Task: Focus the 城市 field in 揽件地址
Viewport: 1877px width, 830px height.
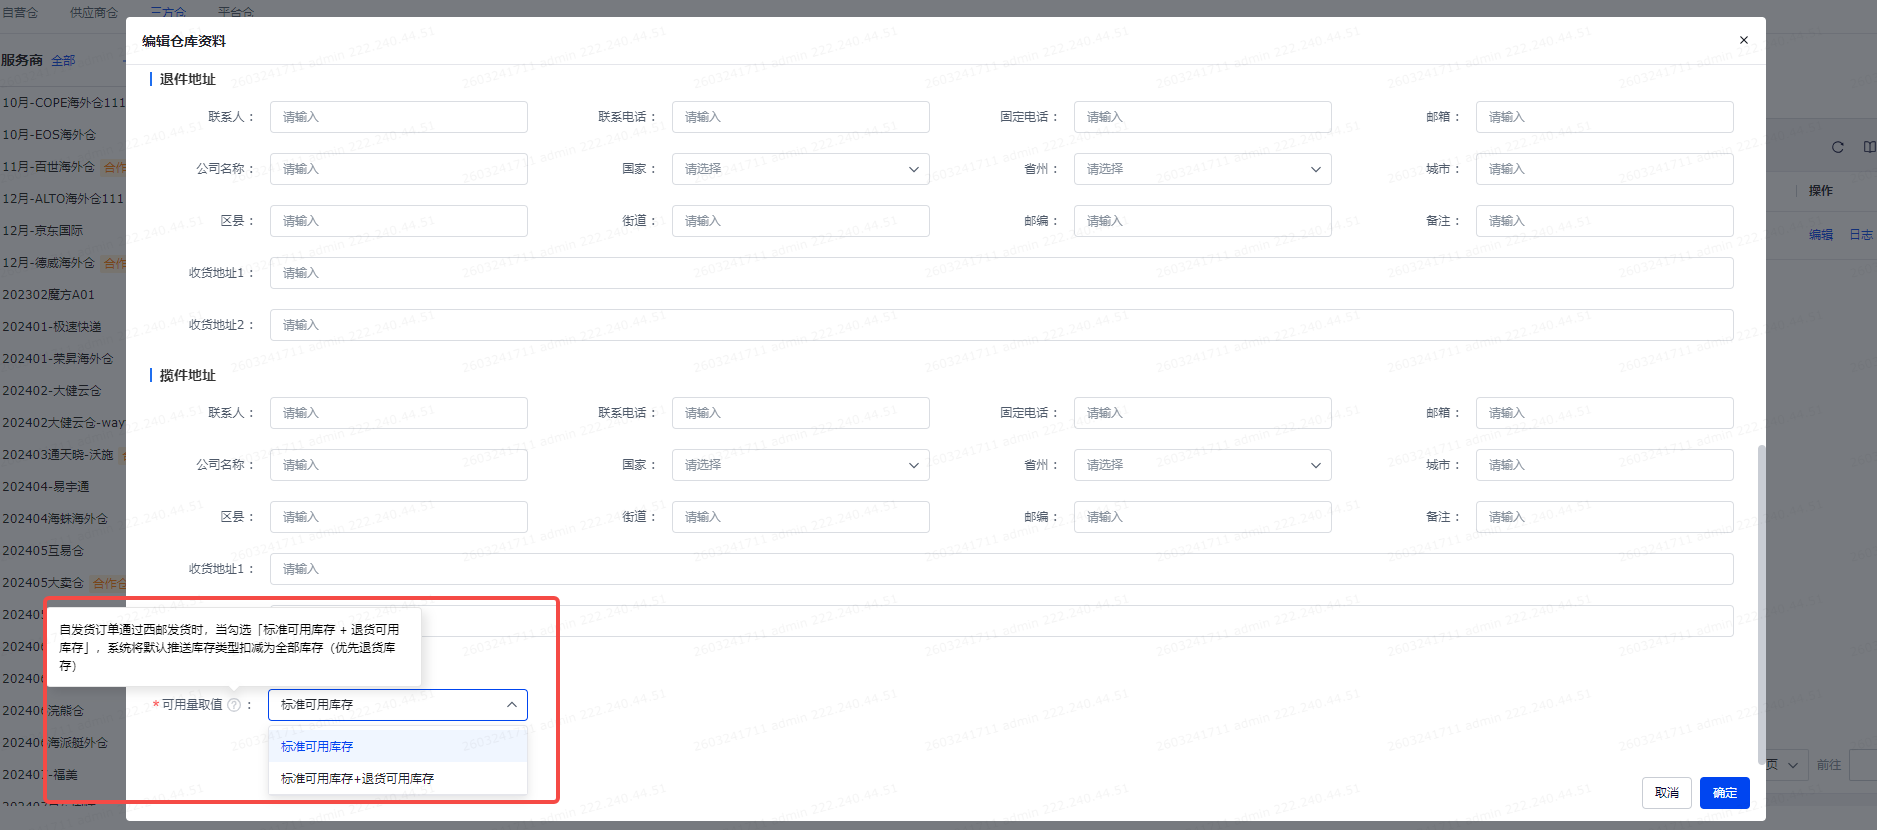Action: [x=1604, y=465]
